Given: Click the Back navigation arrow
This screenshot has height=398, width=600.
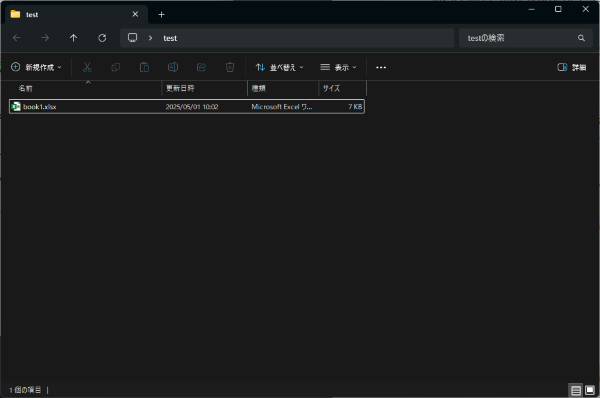Looking at the screenshot, I should [x=16, y=38].
